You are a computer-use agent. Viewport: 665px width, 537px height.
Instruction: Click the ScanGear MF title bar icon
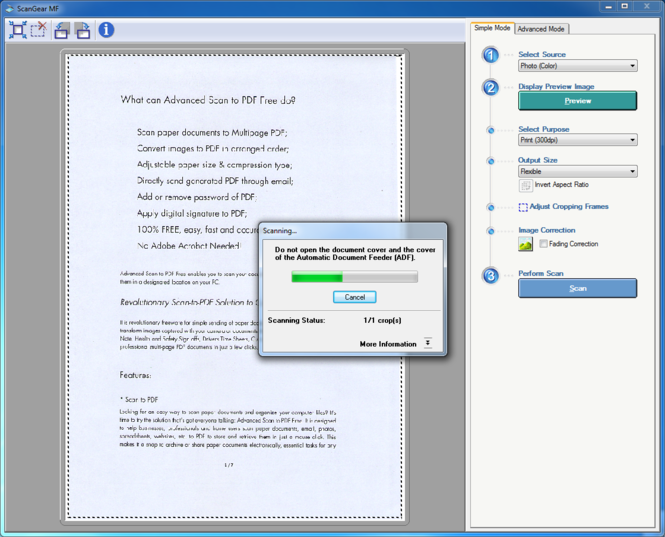(x=10, y=8)
